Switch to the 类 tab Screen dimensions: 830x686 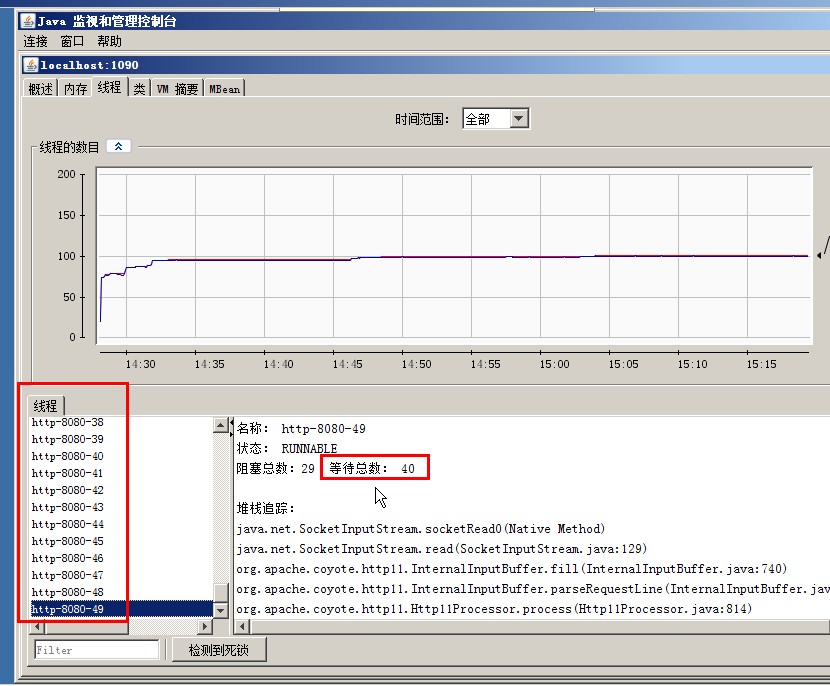(x=139, y=88)
